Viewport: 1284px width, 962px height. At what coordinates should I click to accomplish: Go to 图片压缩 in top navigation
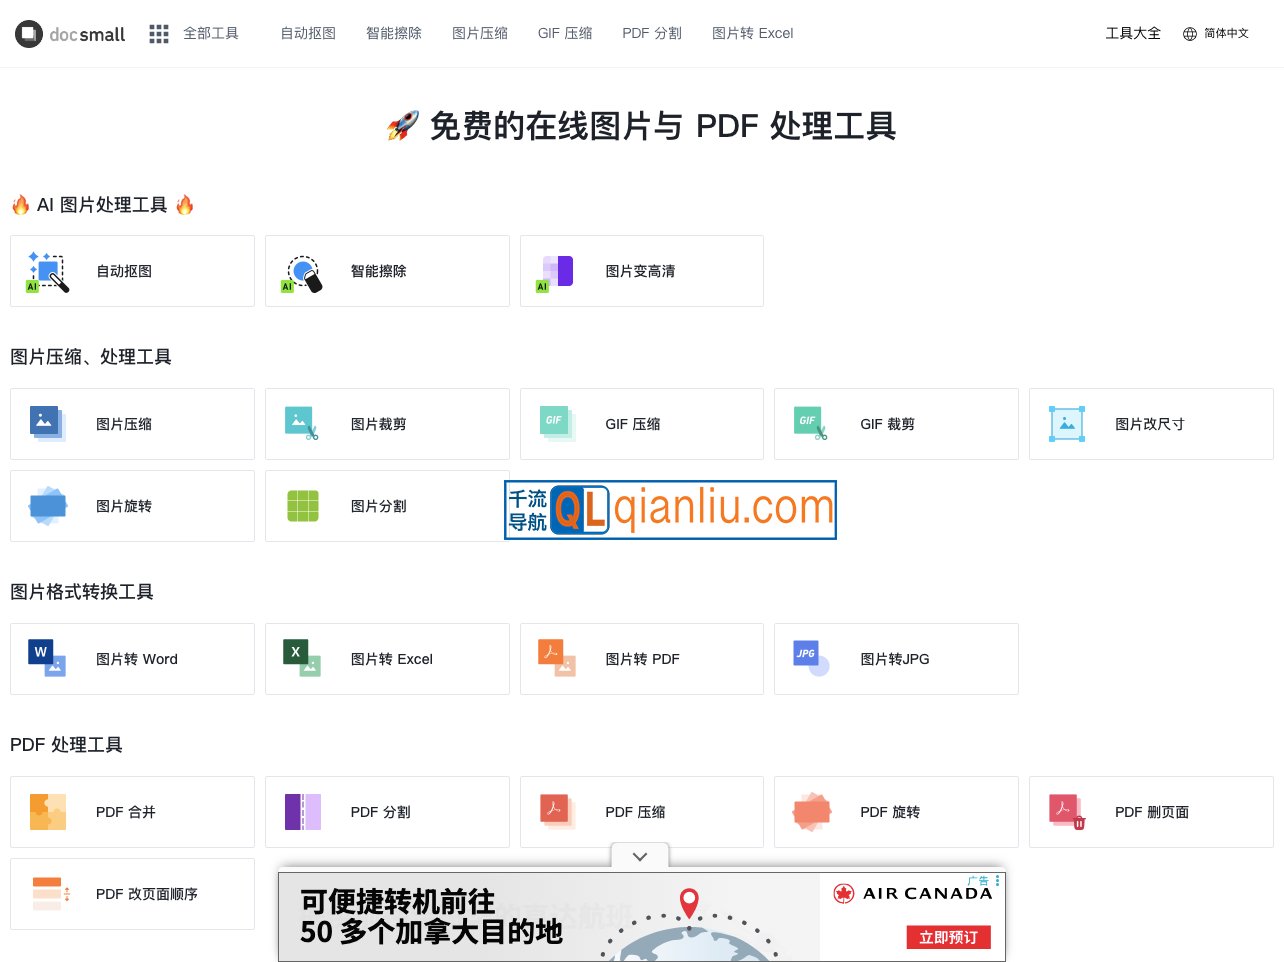pos(480,34)
